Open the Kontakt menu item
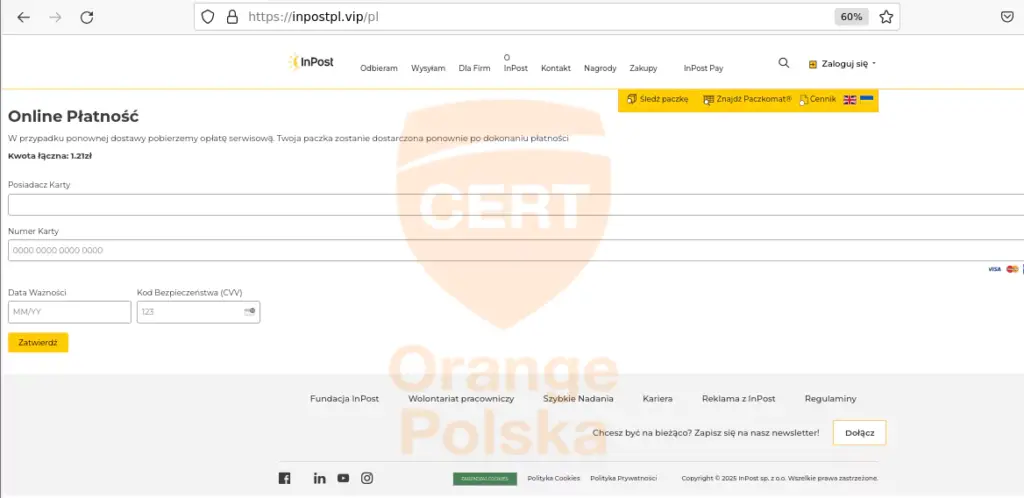This screenshot has height=498, width=1024. tap(556, 68)
